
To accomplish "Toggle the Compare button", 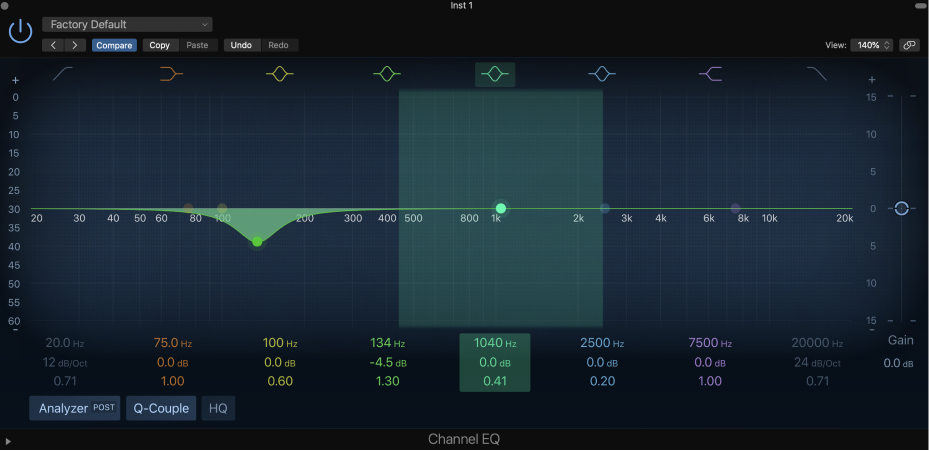I will [114, 45].
